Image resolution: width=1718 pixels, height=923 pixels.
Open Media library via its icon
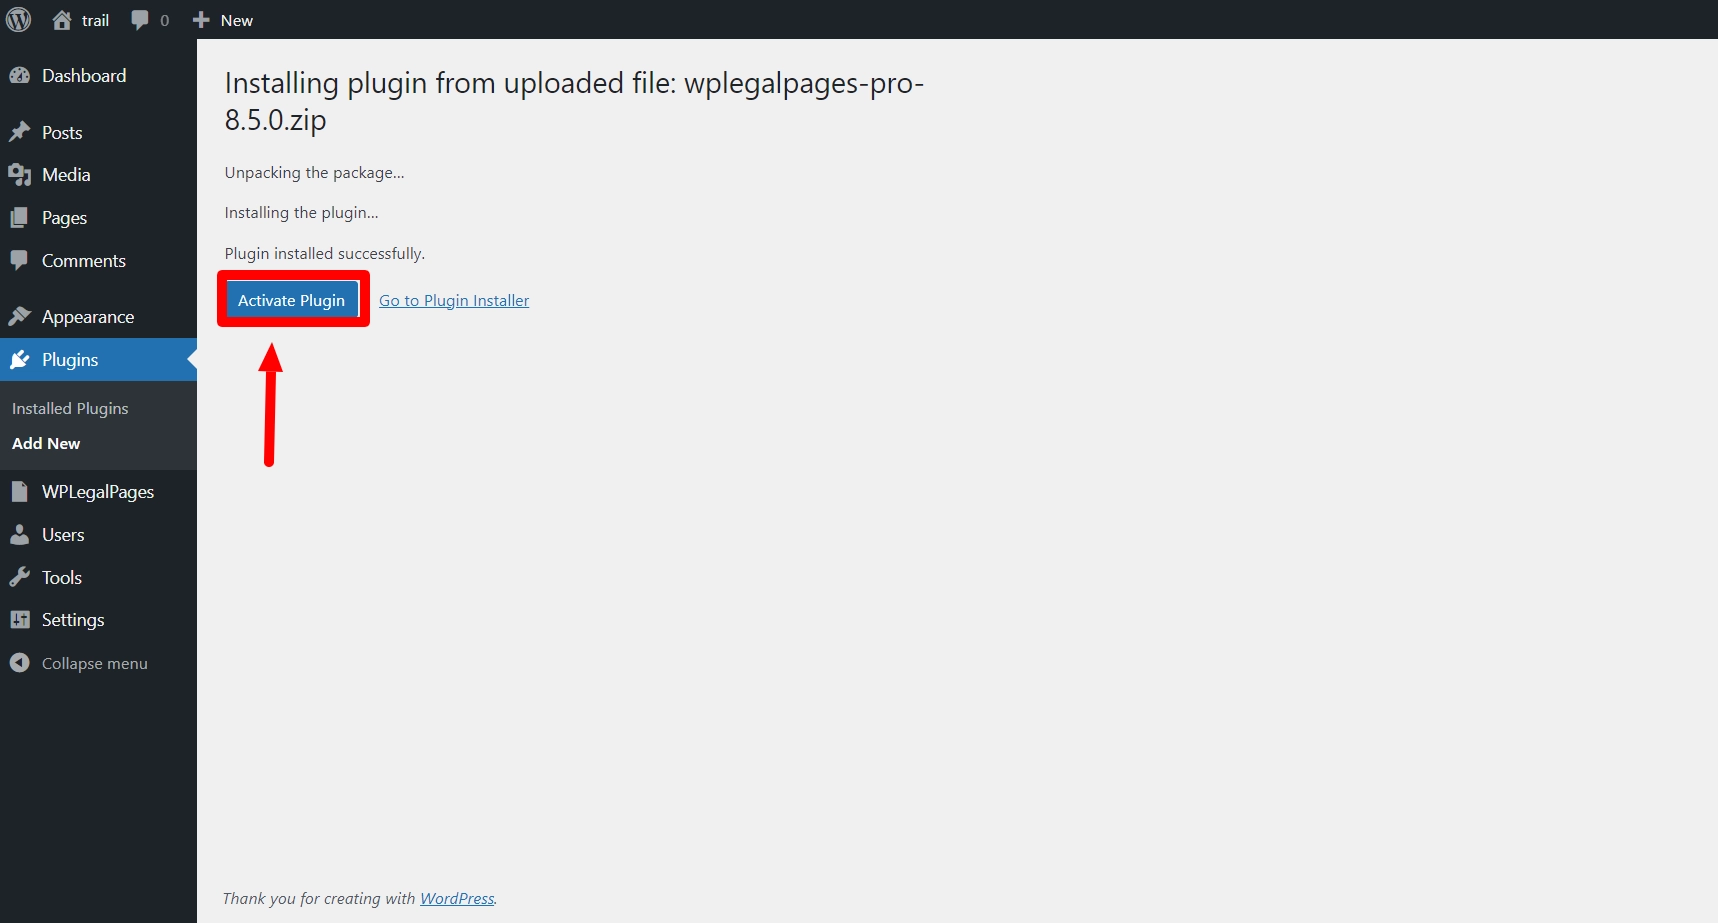pos(21,174)
